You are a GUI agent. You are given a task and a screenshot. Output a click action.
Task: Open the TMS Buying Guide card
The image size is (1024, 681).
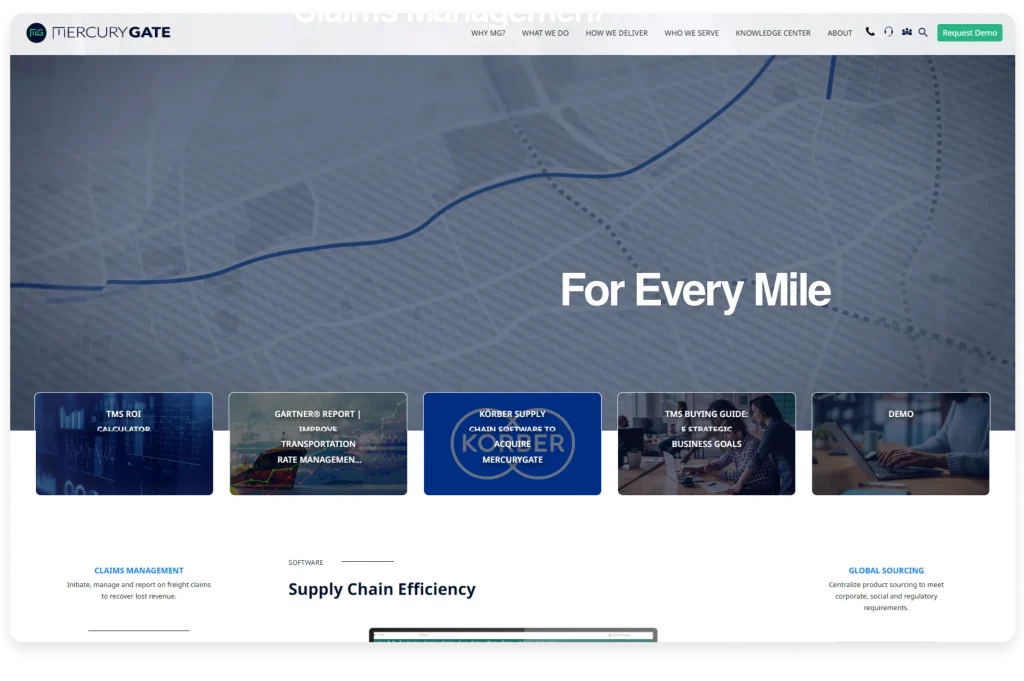coord(706,443)
